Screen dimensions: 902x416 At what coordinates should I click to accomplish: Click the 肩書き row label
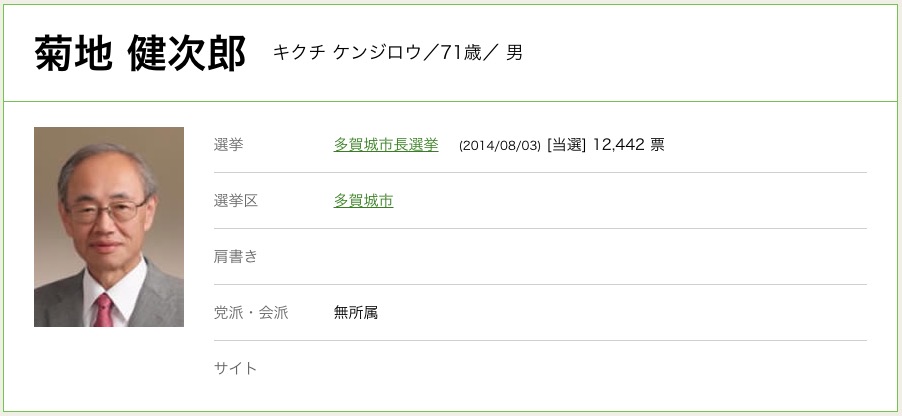click(x=236, y=257)
